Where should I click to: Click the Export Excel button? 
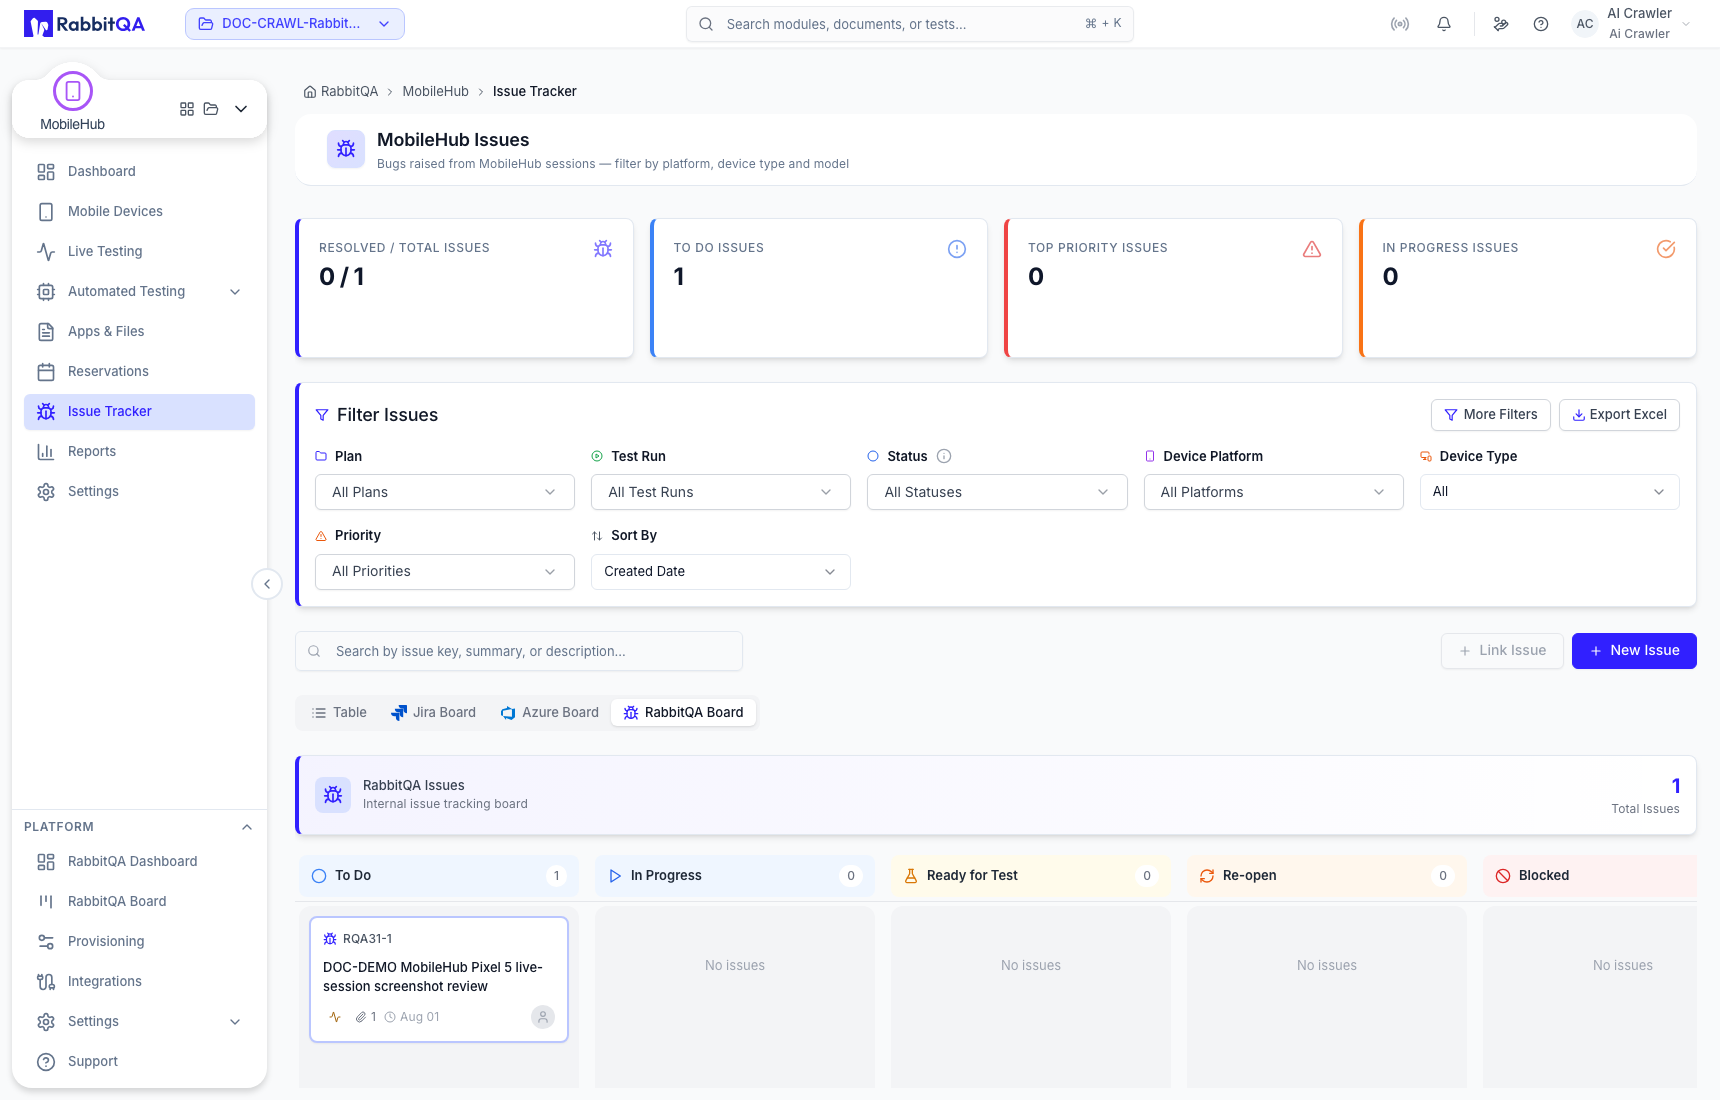pos(1619,415)
